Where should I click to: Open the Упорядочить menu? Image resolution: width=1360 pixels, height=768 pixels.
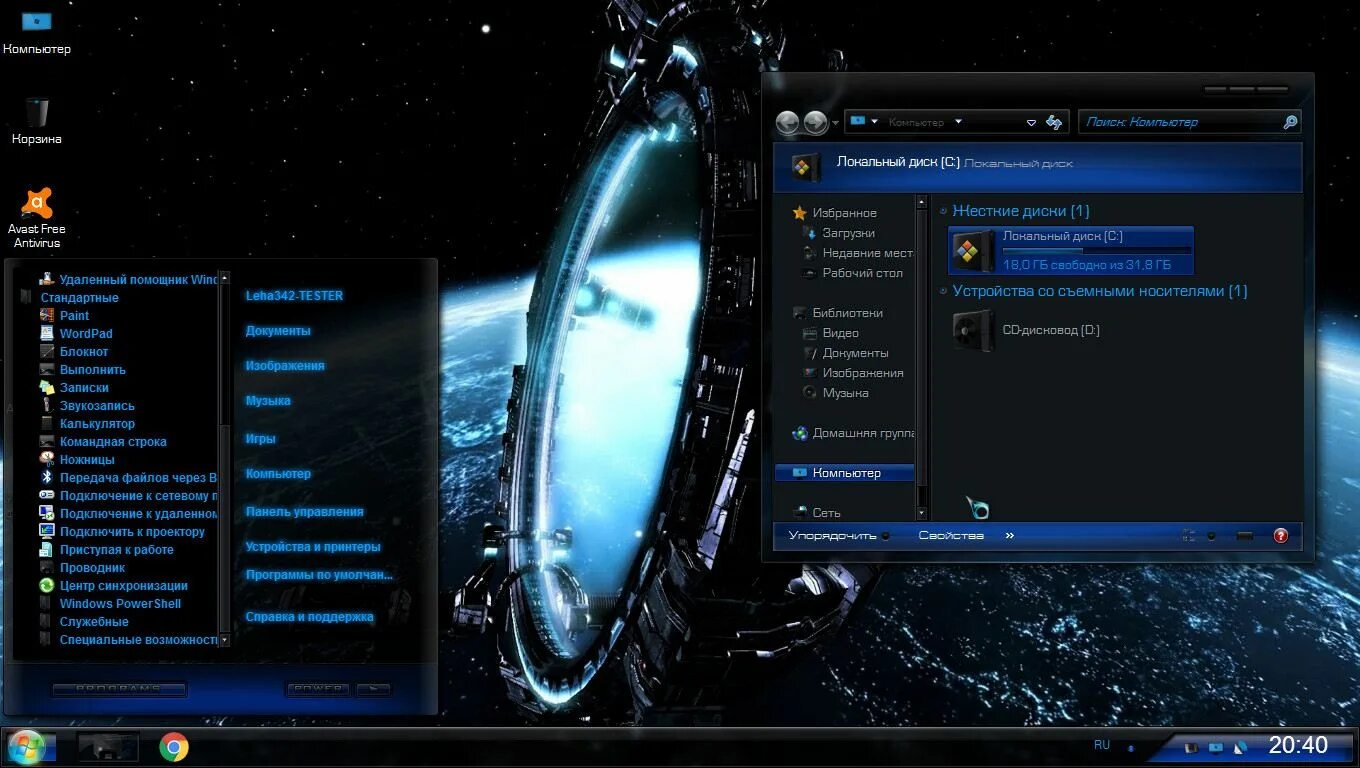point(839,536)
